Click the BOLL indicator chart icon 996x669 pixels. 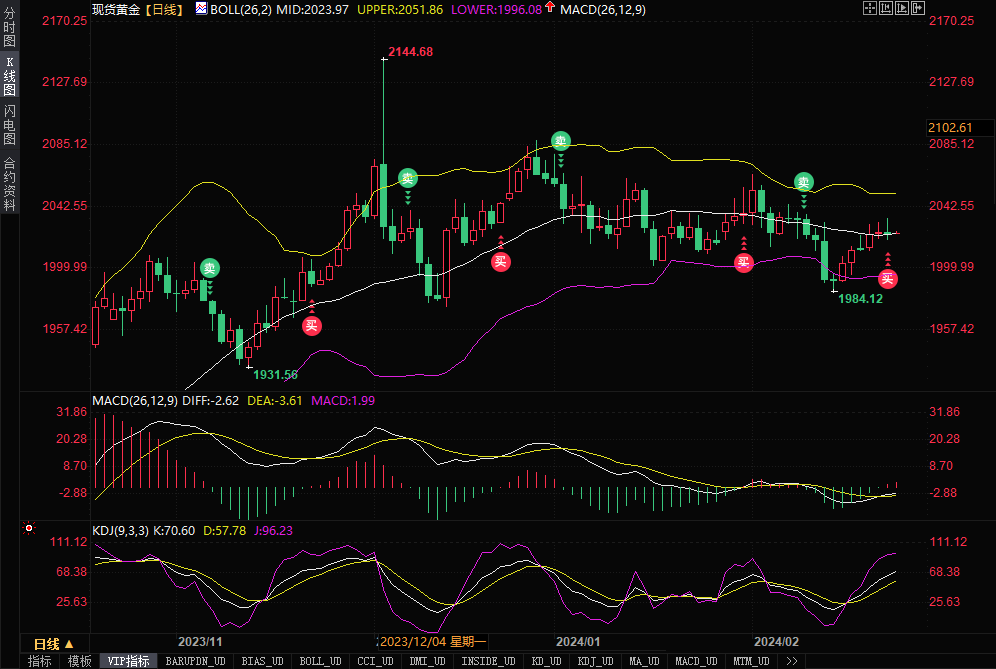click(201, 9)
